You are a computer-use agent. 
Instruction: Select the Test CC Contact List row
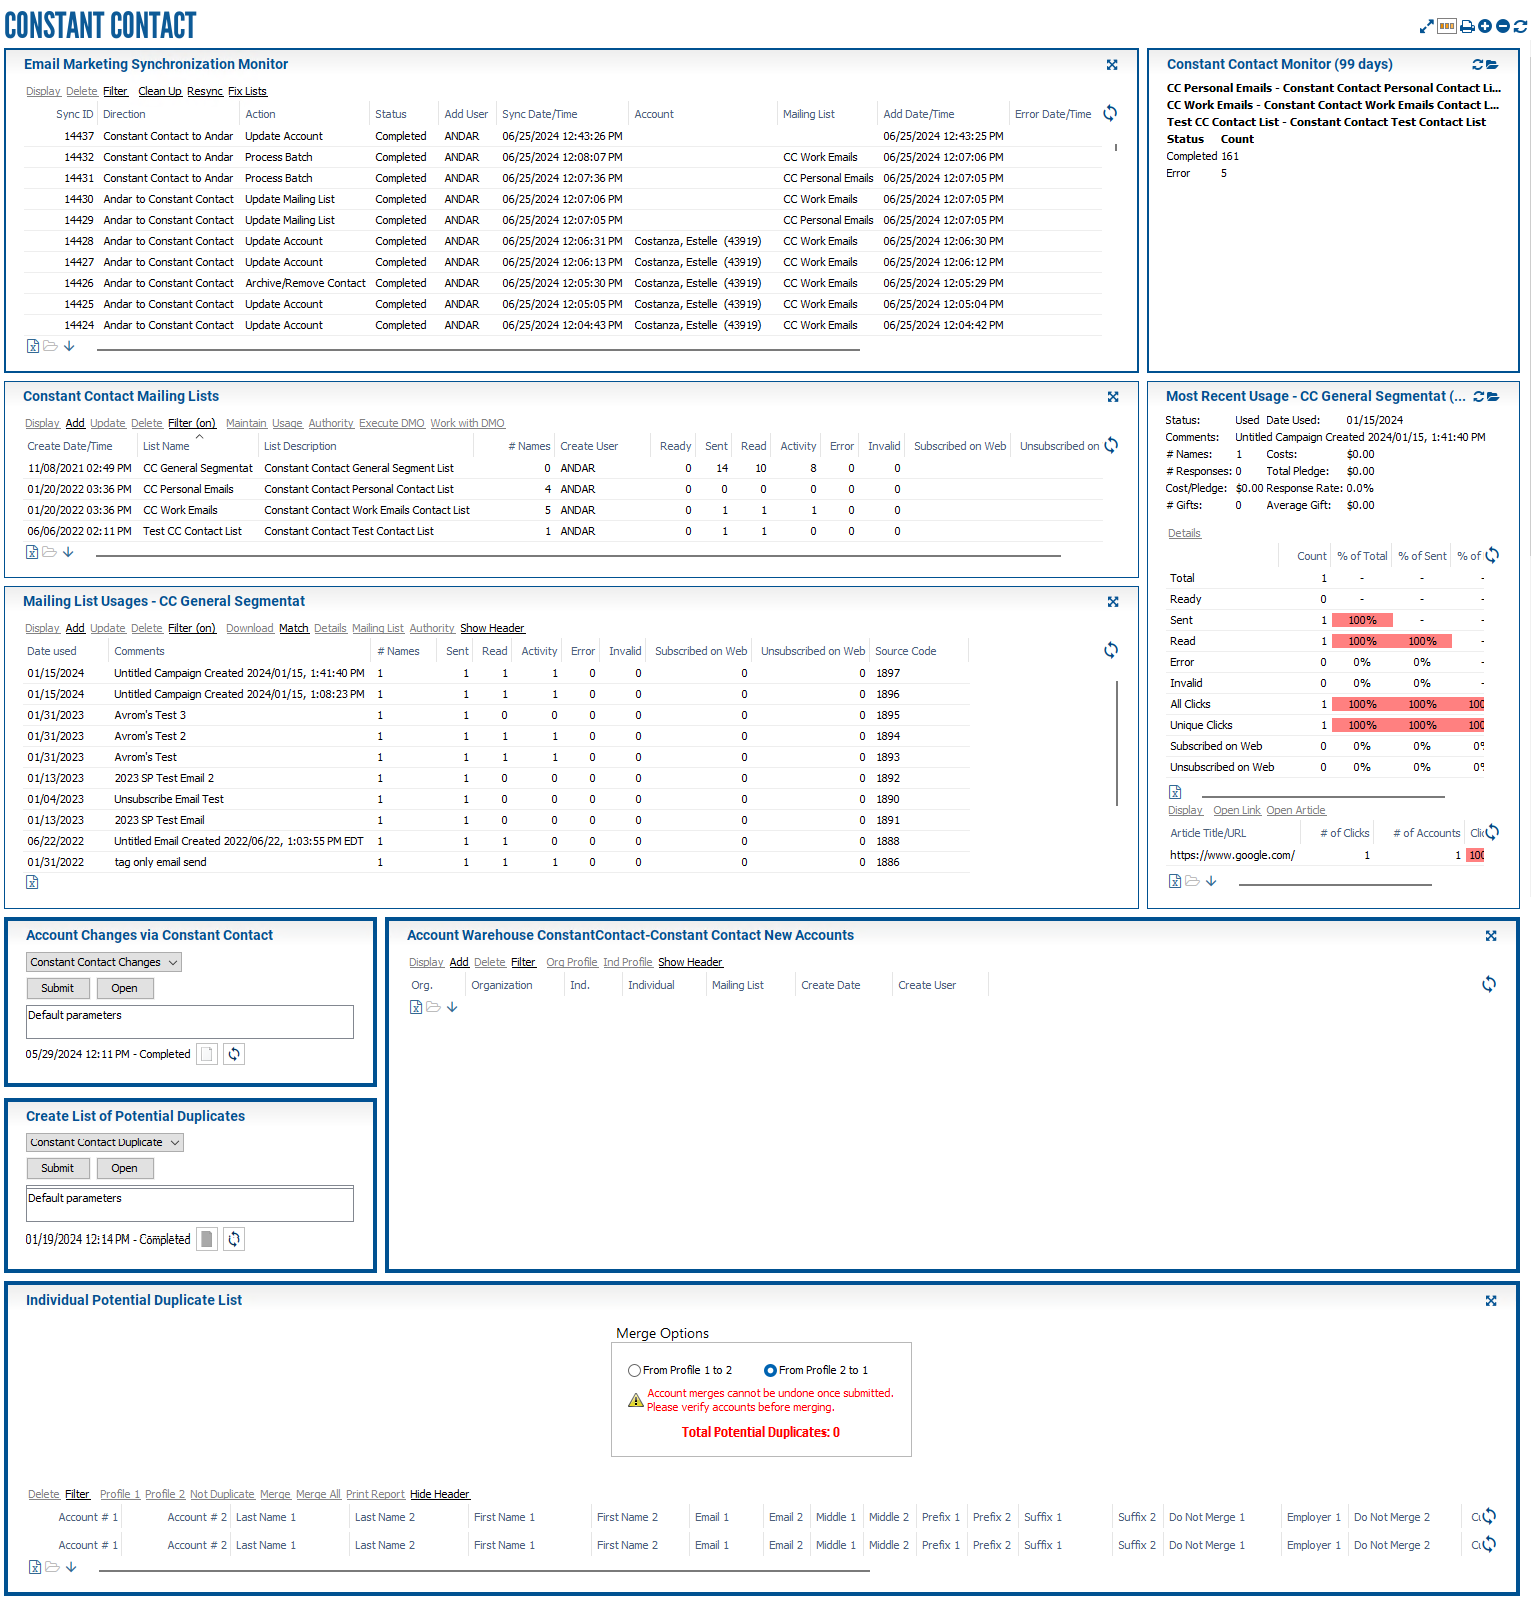tap(563, 532)
